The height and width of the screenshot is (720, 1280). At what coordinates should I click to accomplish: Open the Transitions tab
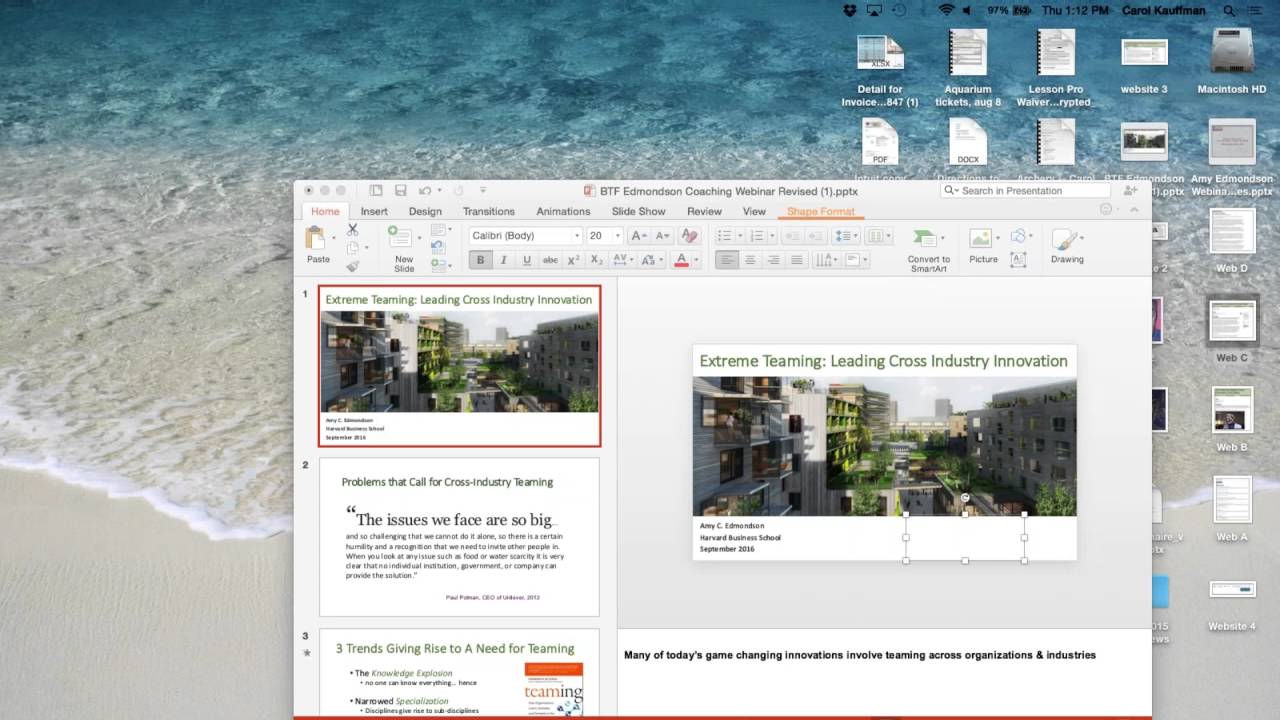coord(489,211)
